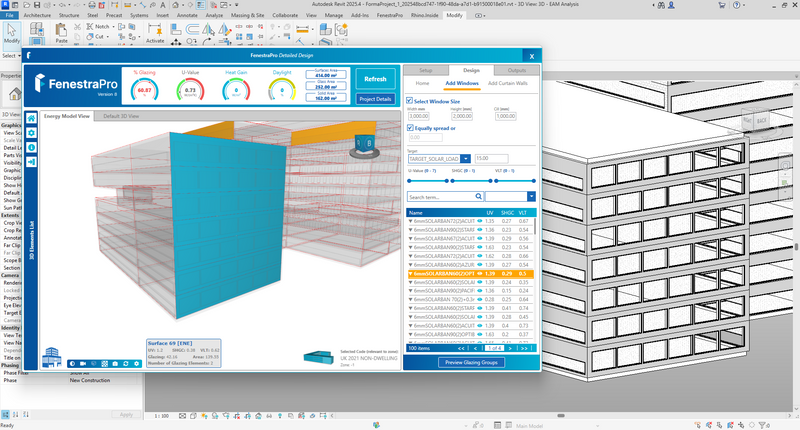This screenshot has width=800, height=430.
Task: Adjust the U-Value range slider
Action: click(x=428, y=181)
